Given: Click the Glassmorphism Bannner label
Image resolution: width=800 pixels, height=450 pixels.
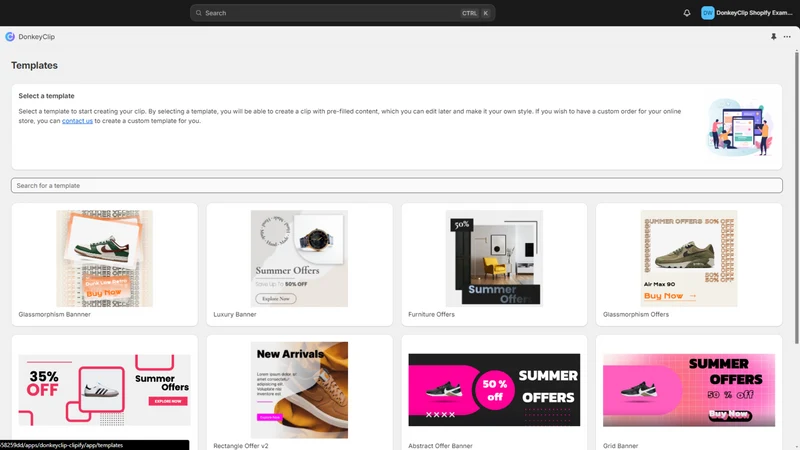Looking at the screenshot, I should click(x=55, y=314).
